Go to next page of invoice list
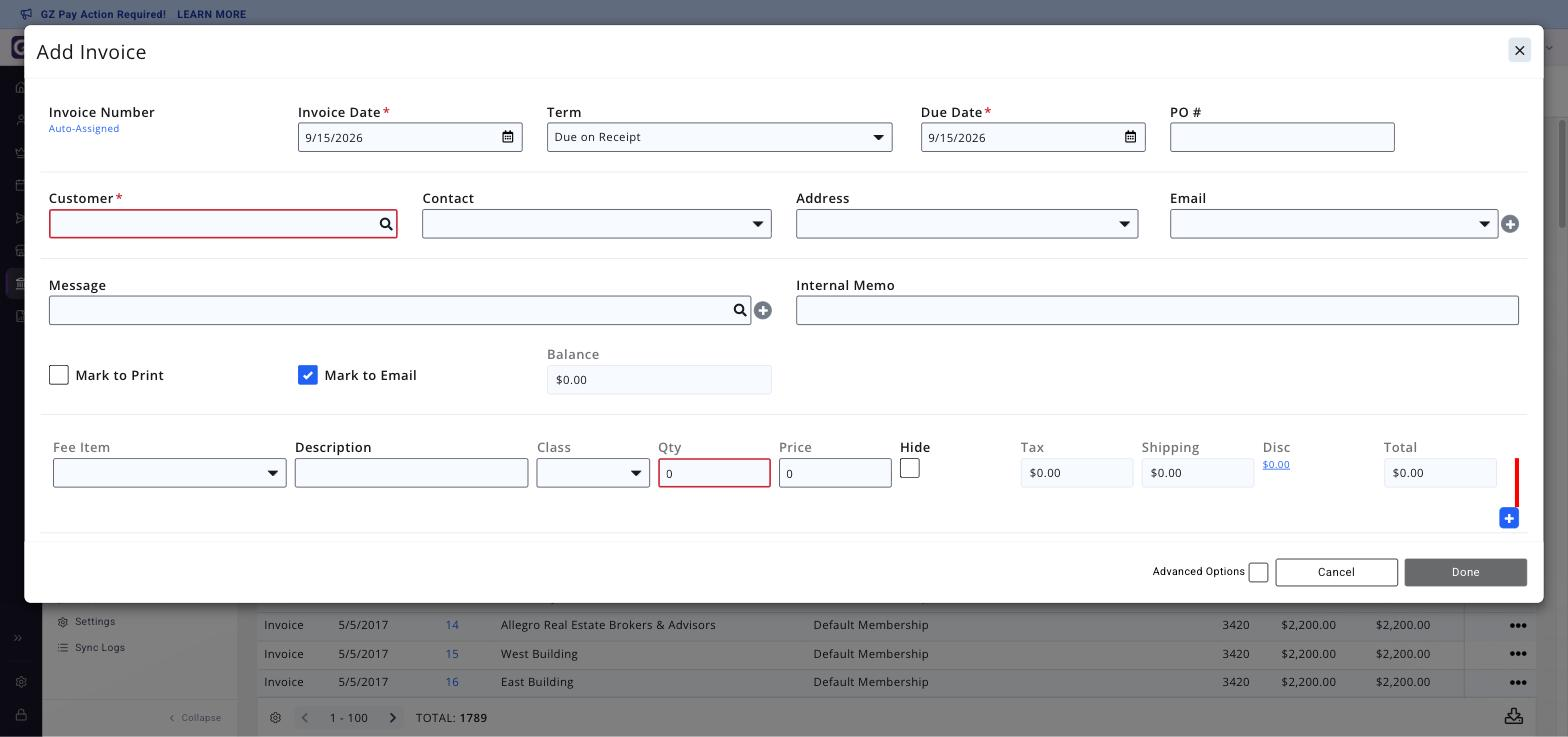 [393, 718]
